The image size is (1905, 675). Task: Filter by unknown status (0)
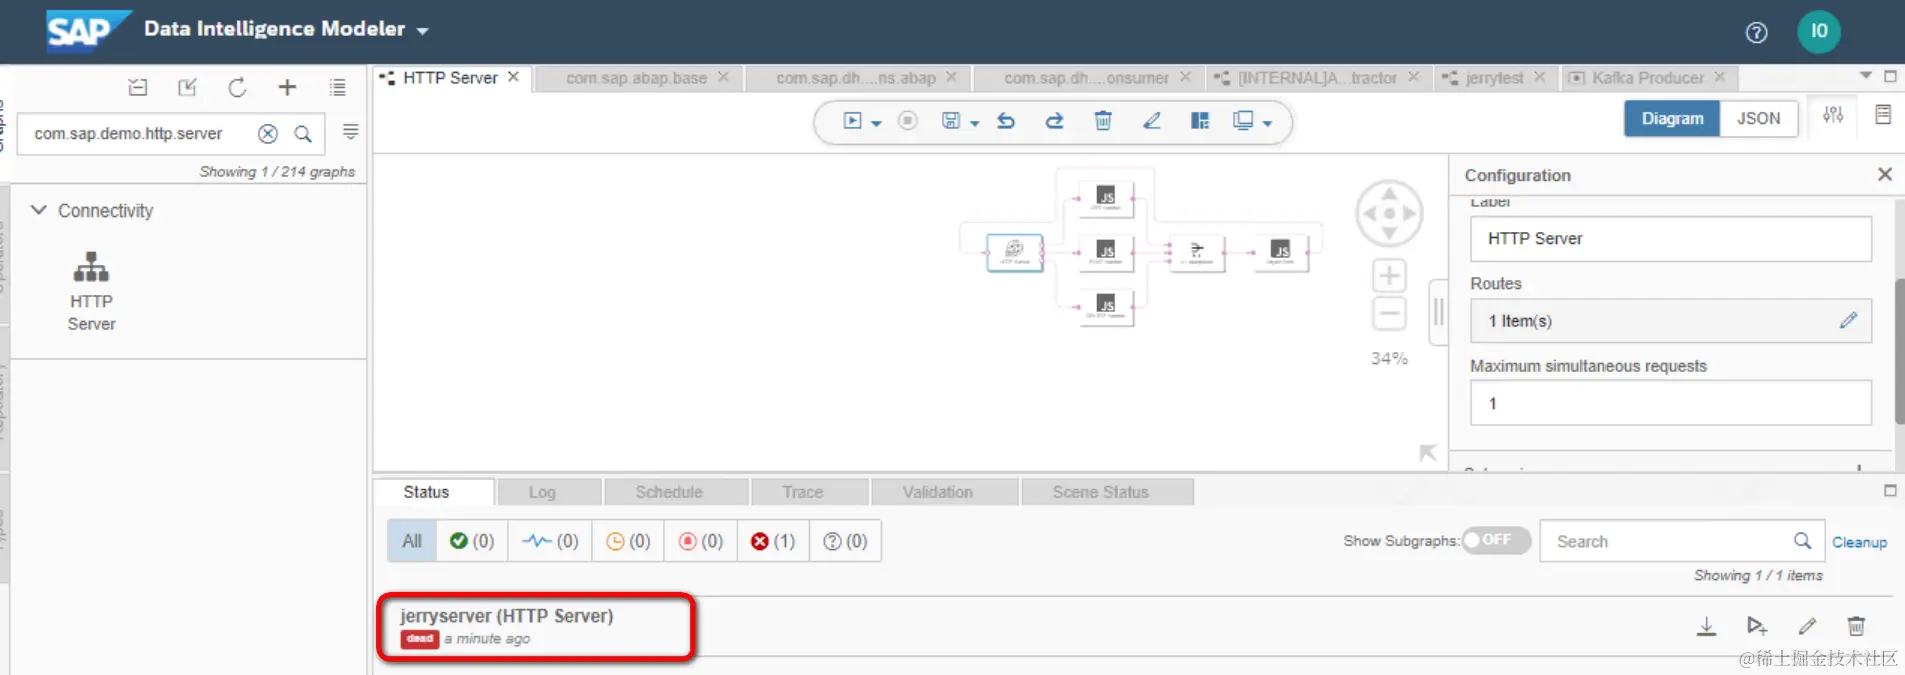(845, 541)
